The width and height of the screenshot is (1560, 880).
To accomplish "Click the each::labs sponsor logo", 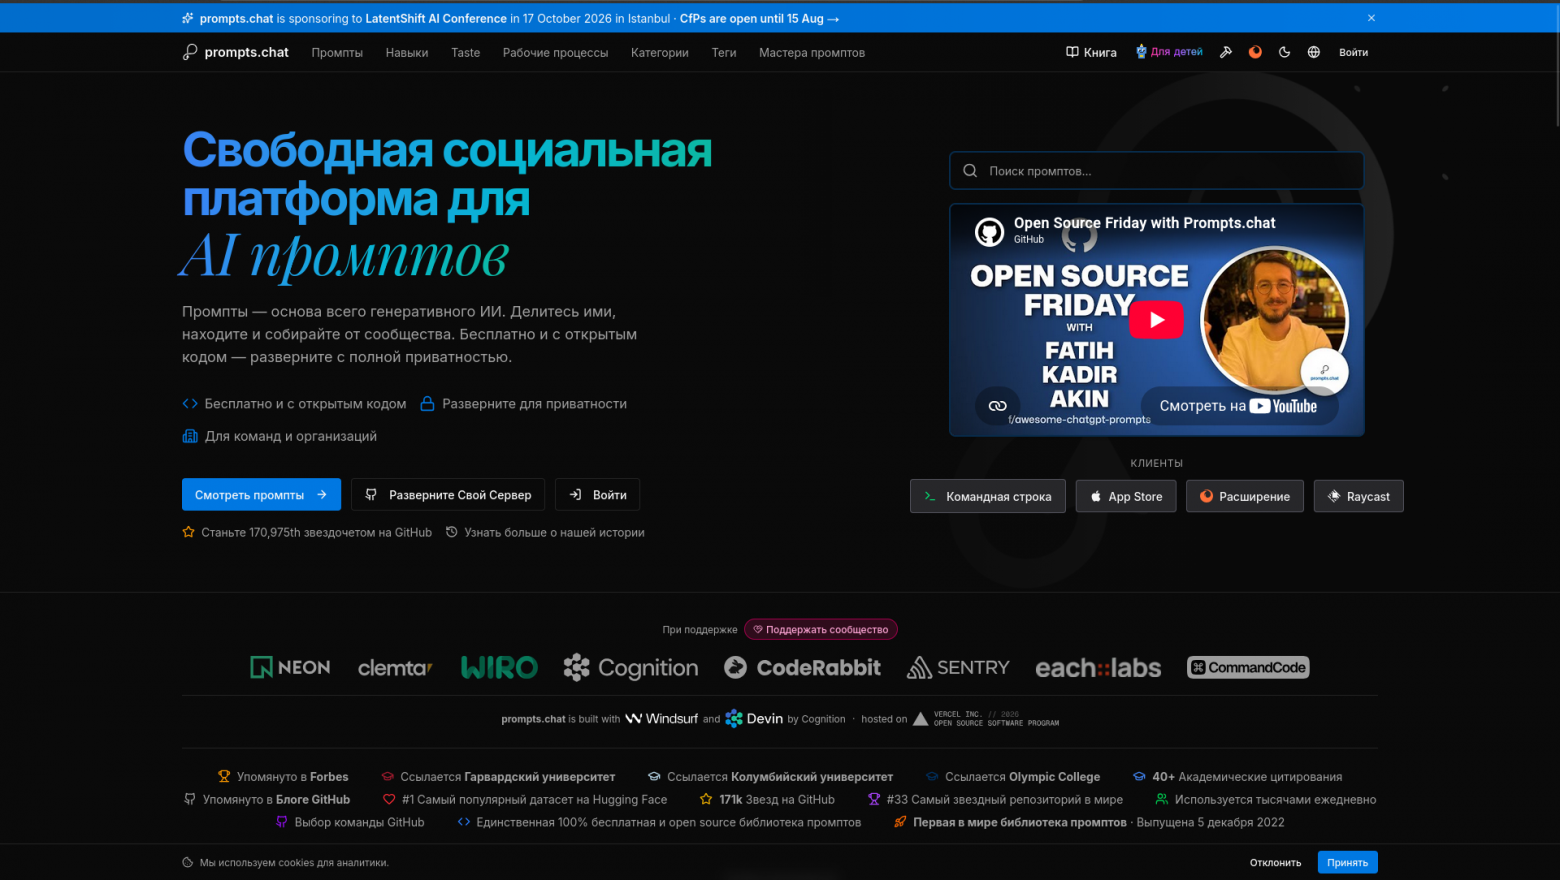I will pos(1098,668).
